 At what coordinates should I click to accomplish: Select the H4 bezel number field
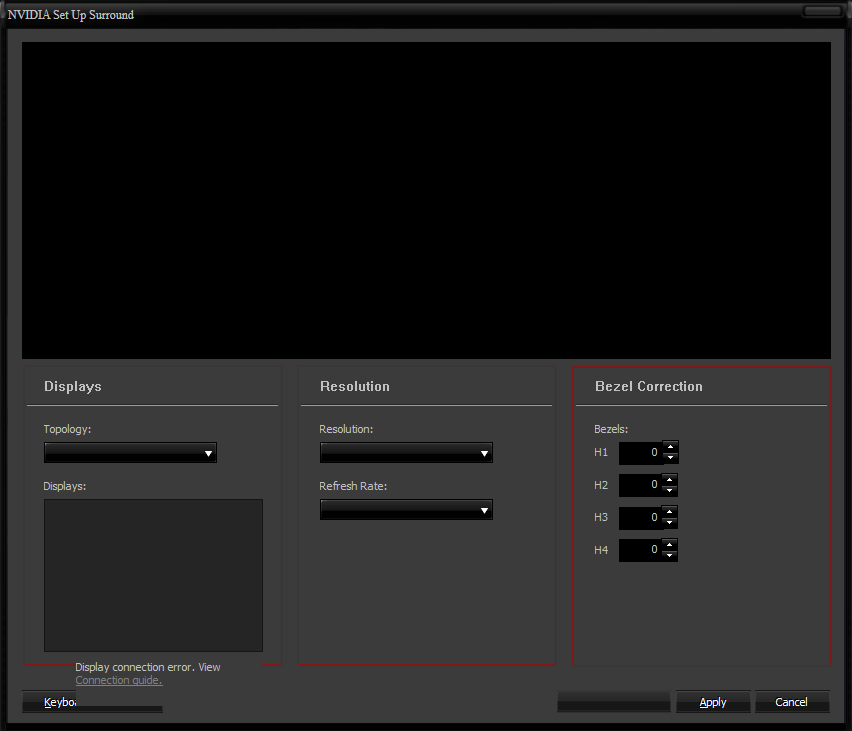640,549
